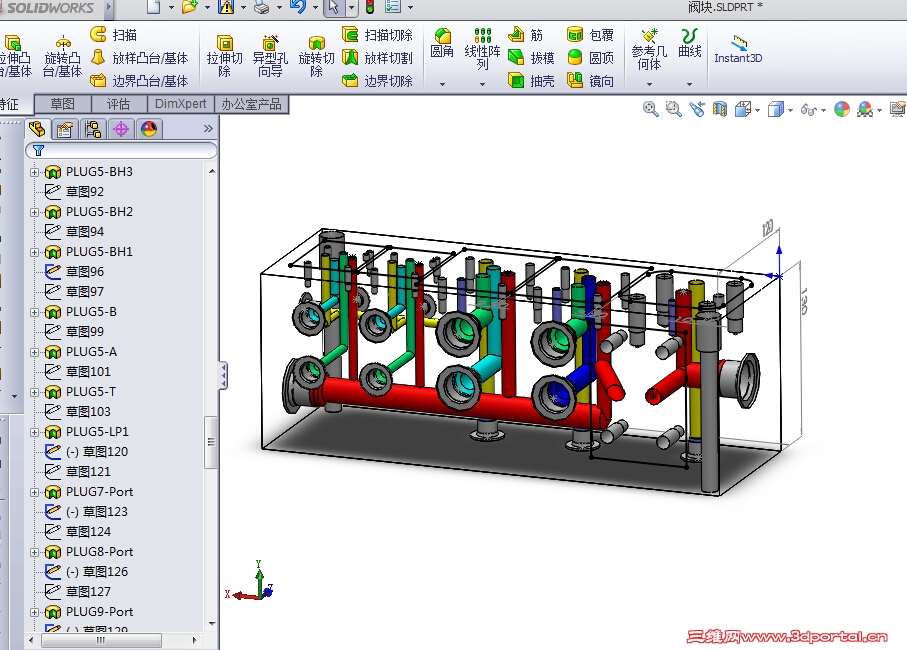Switch to the DimXpert tab
The width and height of the screenshot is (907, 650).
coord(180,104)
